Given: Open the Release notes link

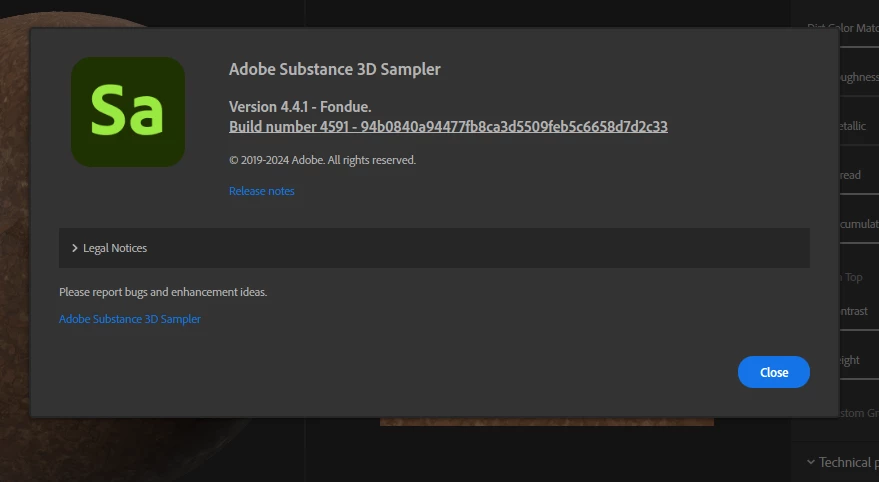Looking at the screenshot, I should [262, 191].
